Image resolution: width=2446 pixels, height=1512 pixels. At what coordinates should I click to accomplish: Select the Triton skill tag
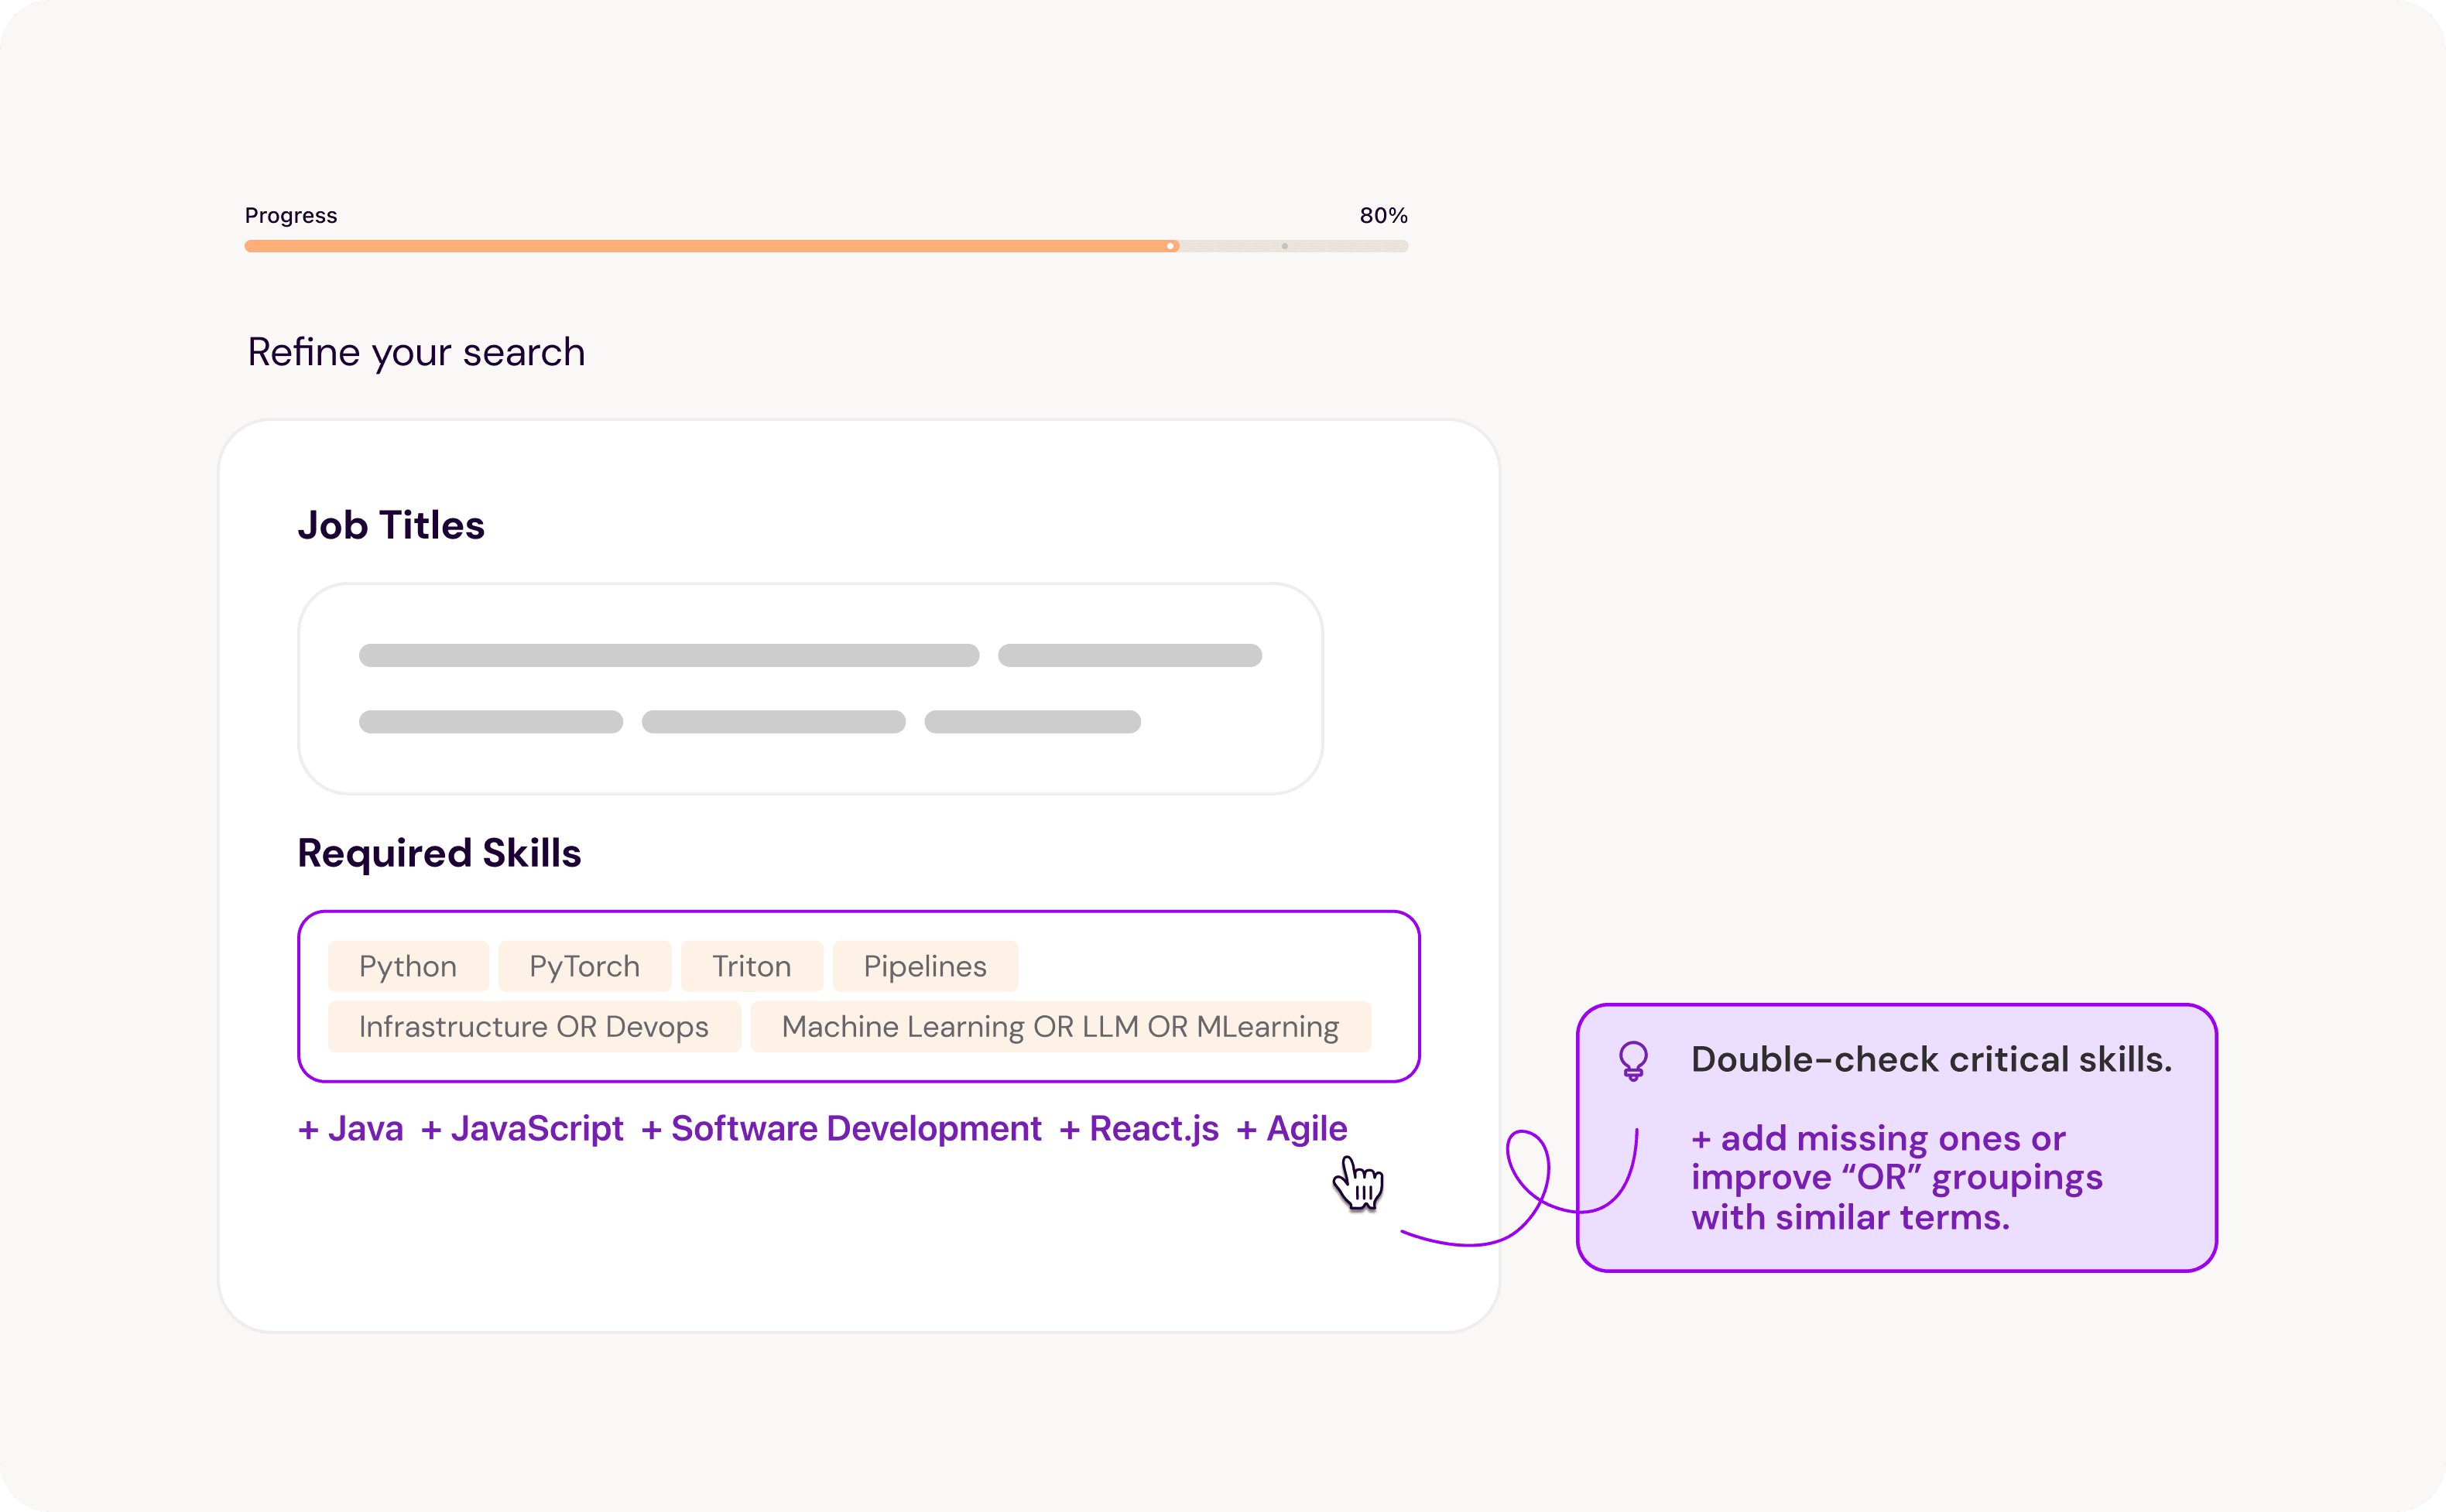click(x=751, y=966)
